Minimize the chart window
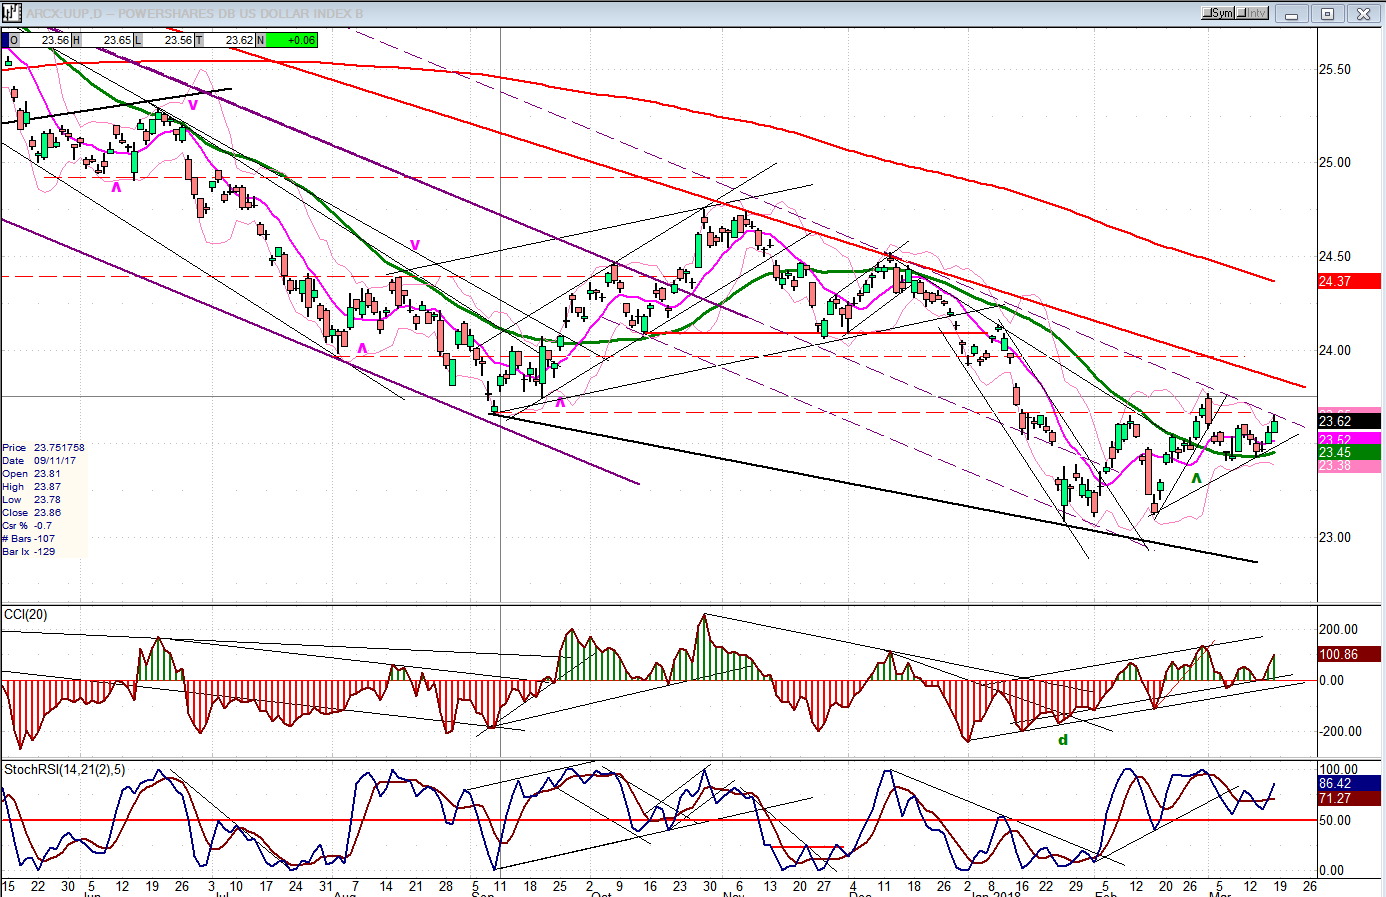1386x897 pixels. [x=1292, y=13]
